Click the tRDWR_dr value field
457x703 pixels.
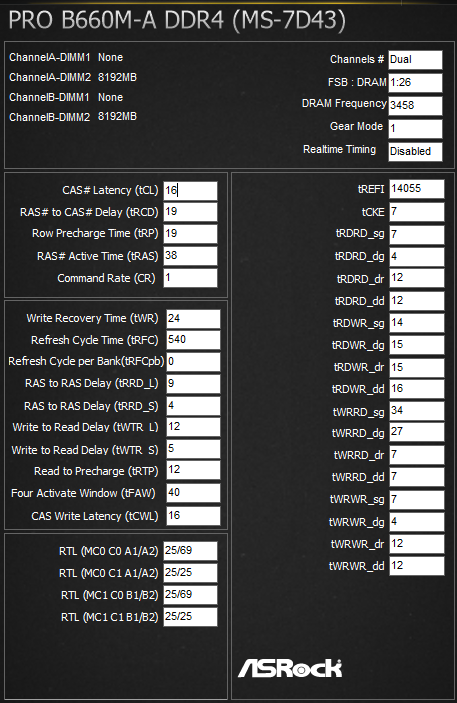[x=417, y=367]
